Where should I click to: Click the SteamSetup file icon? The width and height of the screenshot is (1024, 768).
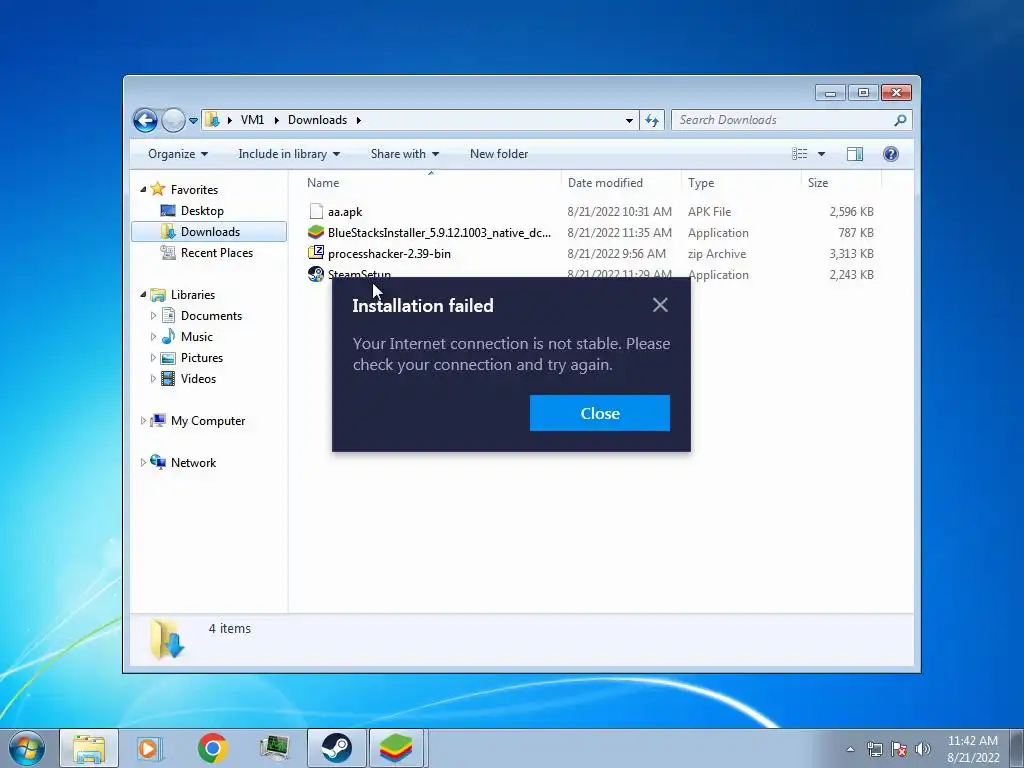316,274
